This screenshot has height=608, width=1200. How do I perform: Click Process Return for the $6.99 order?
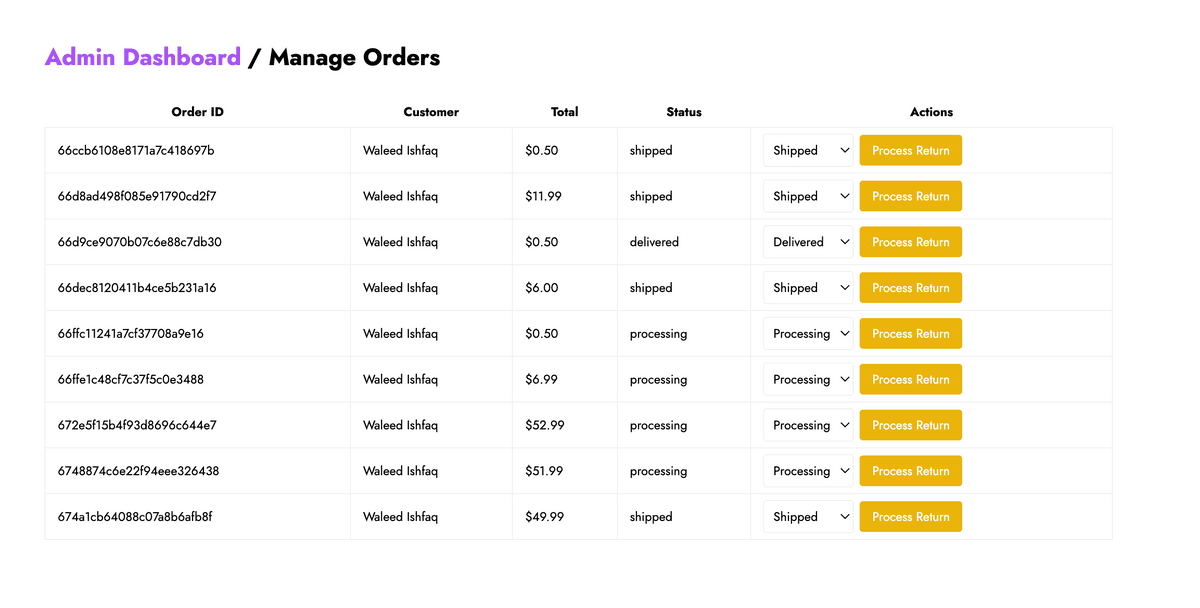910,380
